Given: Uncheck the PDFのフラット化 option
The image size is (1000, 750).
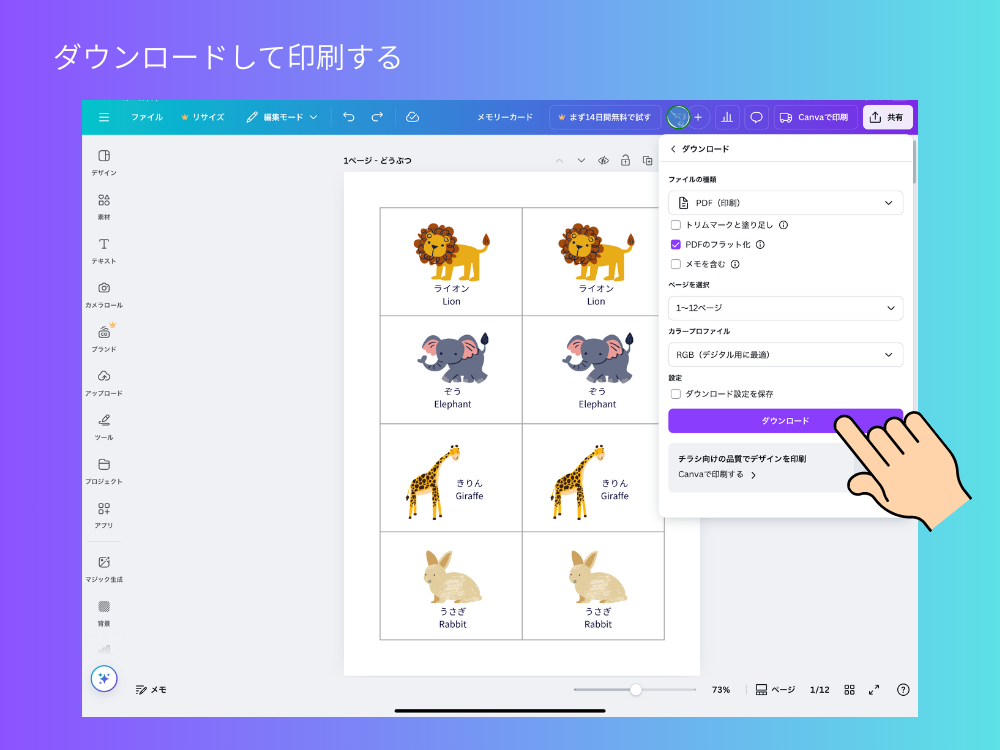Looking at the screenshot, I should (x=676, y=244).
